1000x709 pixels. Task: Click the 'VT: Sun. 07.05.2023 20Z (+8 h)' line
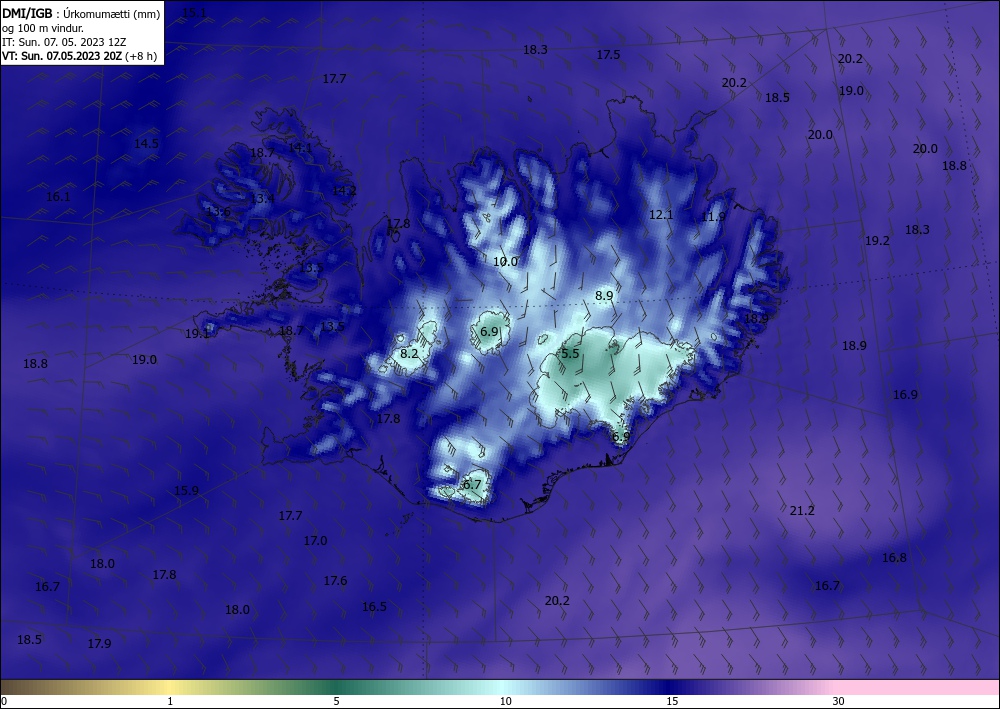point(79,55)
